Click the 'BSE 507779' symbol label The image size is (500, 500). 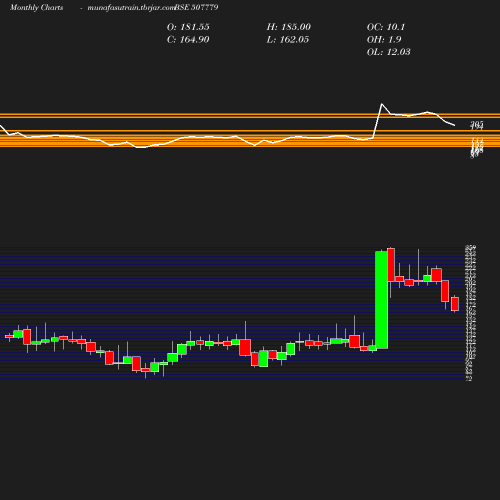pos(196,7)
